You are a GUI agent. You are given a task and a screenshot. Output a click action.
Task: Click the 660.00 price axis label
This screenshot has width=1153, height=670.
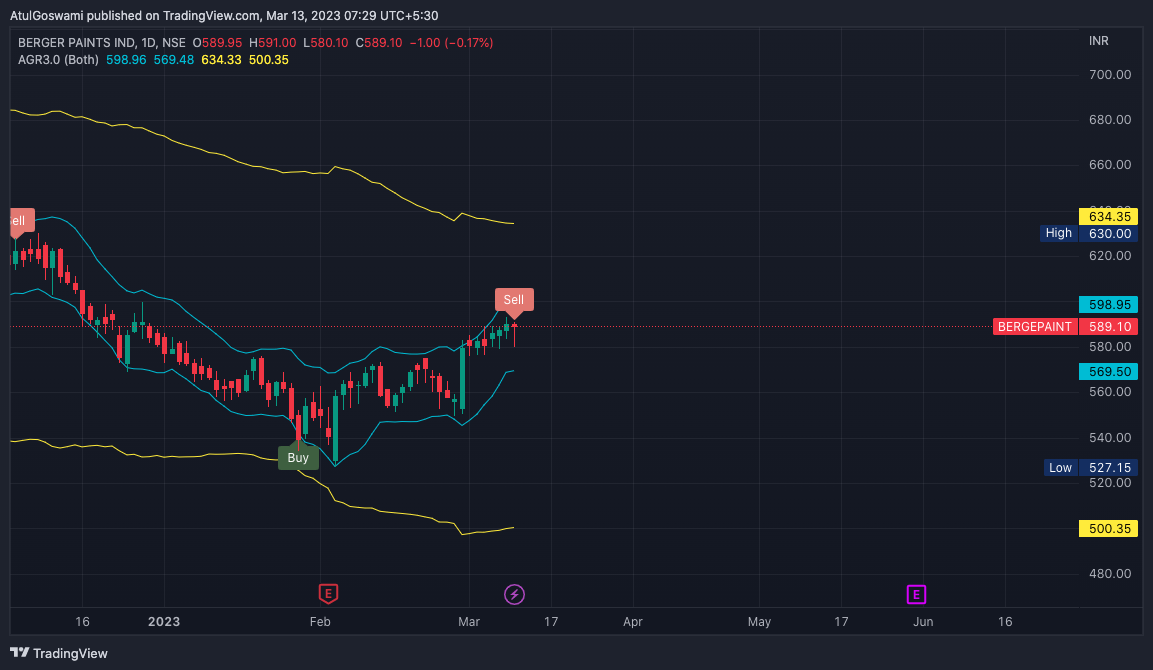[x=1110, y=165]
